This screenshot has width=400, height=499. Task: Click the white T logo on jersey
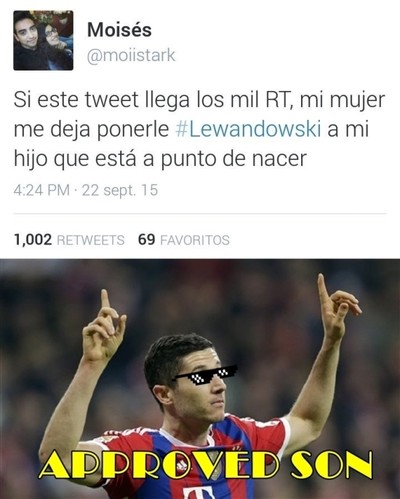(x=199, y=492)
